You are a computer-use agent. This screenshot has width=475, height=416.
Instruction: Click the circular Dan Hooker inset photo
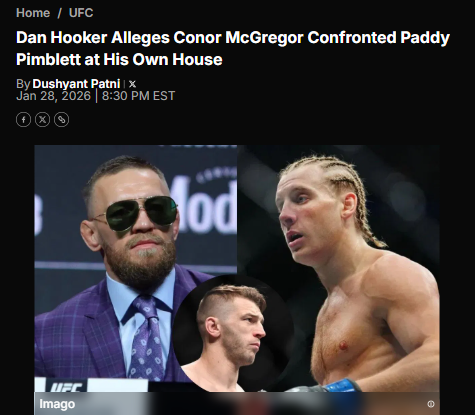tap(233, 333)
